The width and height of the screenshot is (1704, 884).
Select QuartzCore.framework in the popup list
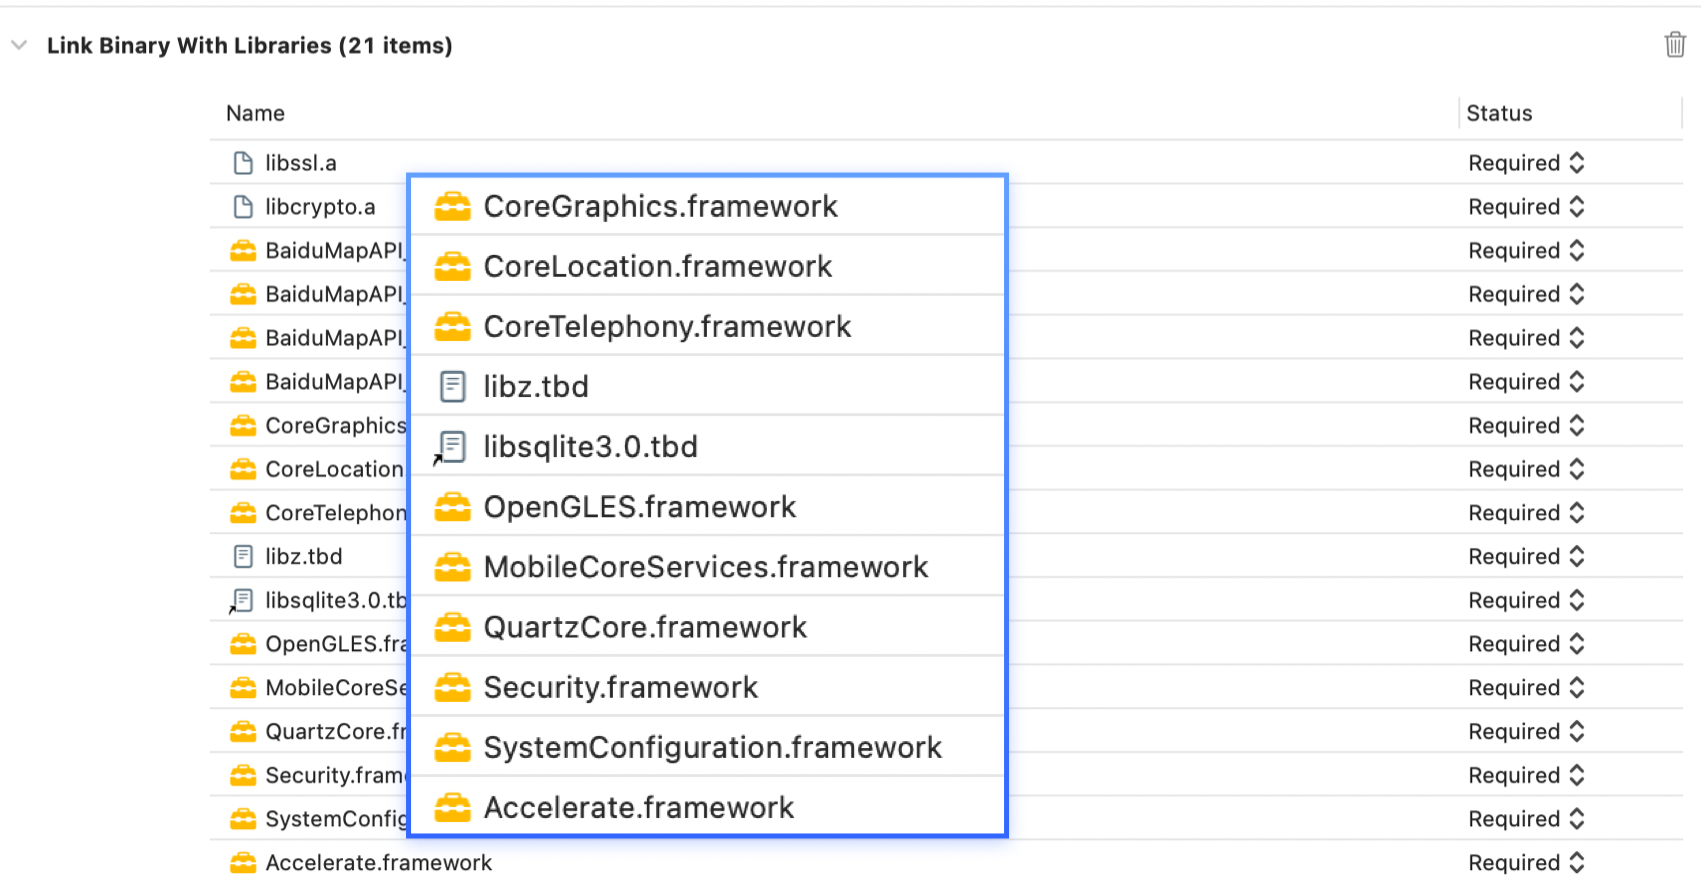[x=645, y=627]
